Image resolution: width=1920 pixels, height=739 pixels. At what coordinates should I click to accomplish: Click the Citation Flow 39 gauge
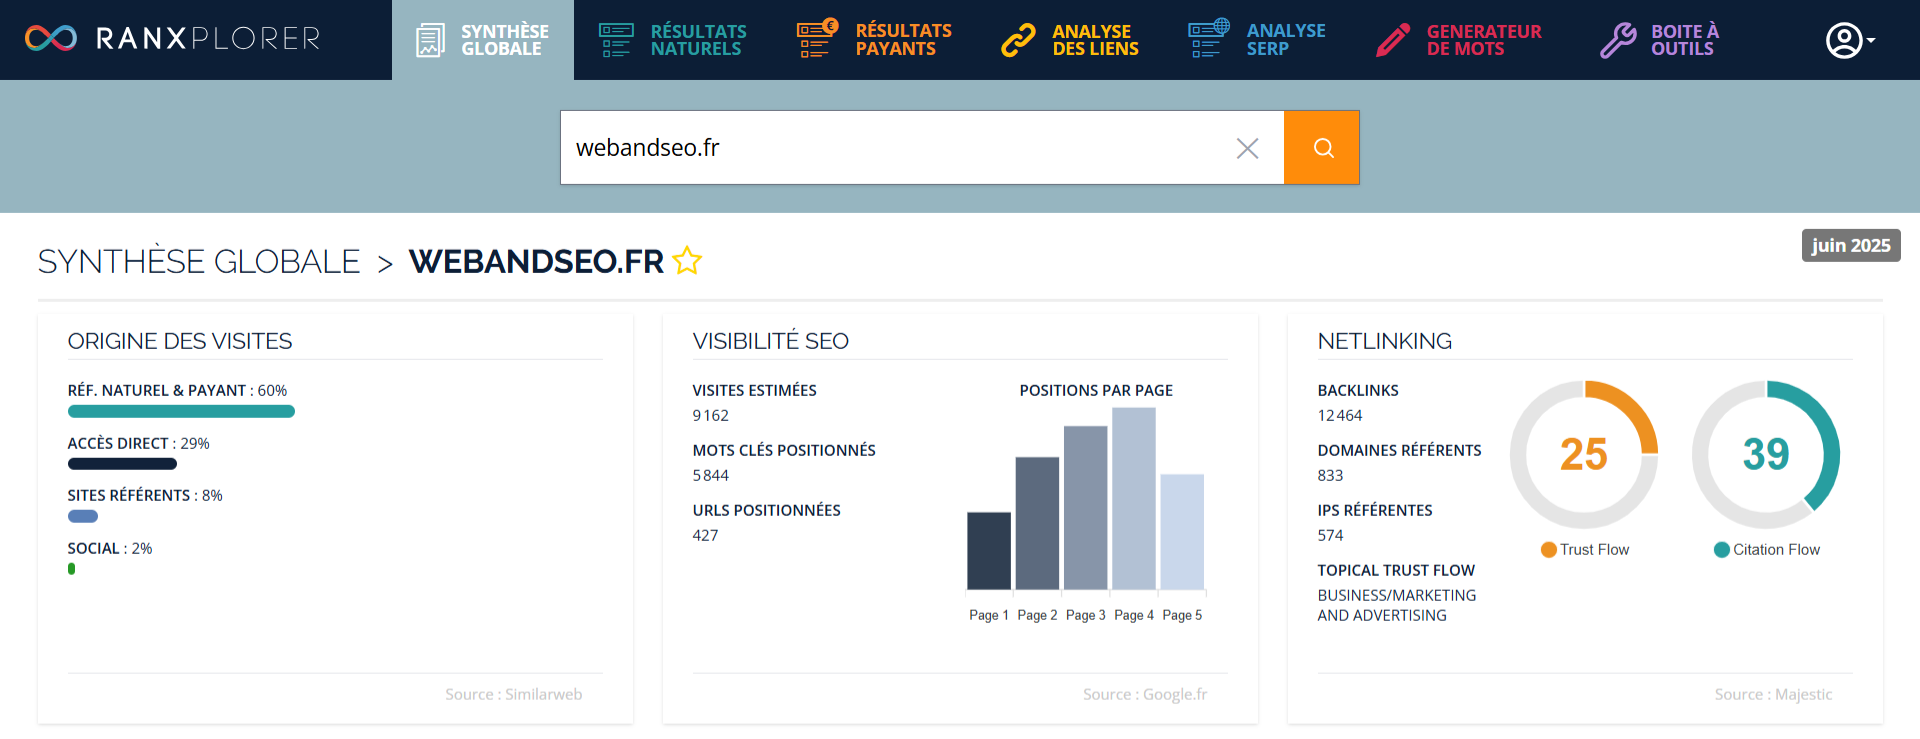(1766, 454)
